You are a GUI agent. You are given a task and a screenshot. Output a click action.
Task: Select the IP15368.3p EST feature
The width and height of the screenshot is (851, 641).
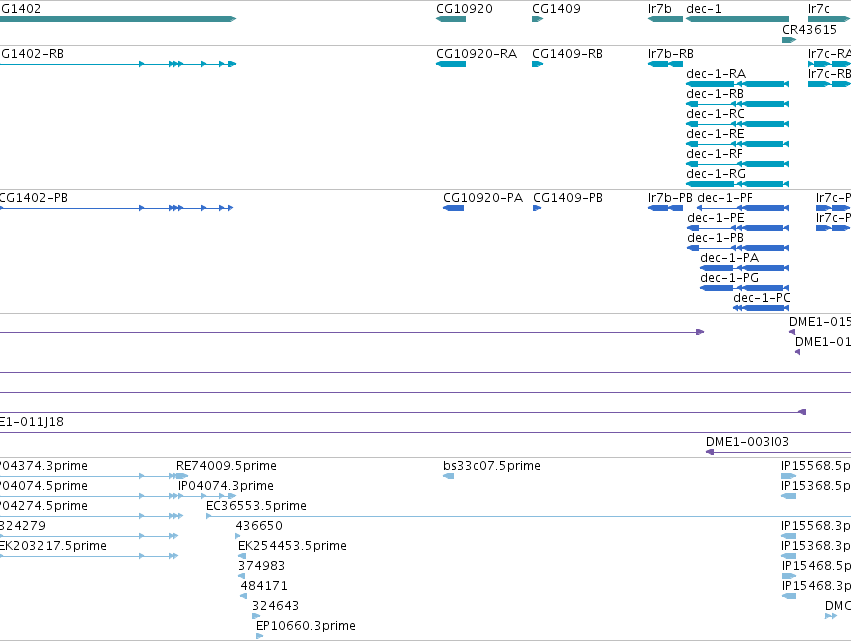point(789,556)
